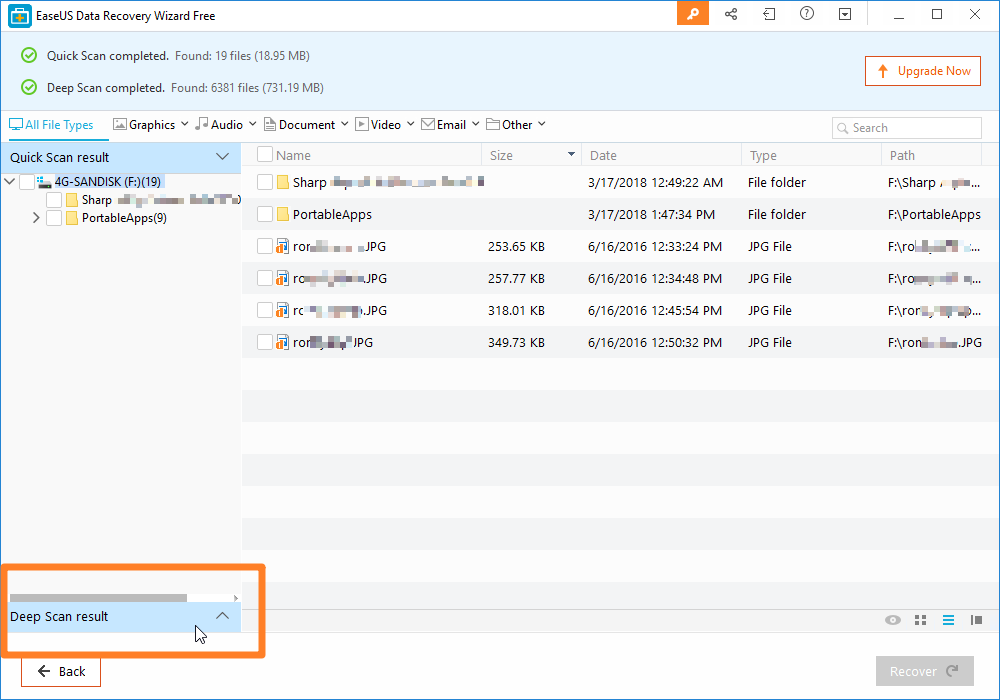The width and height of the screenshot is (1000, 700).
Task: Click the JPG icon of 318.01 KB file
Action: click(x=282, y=310)
